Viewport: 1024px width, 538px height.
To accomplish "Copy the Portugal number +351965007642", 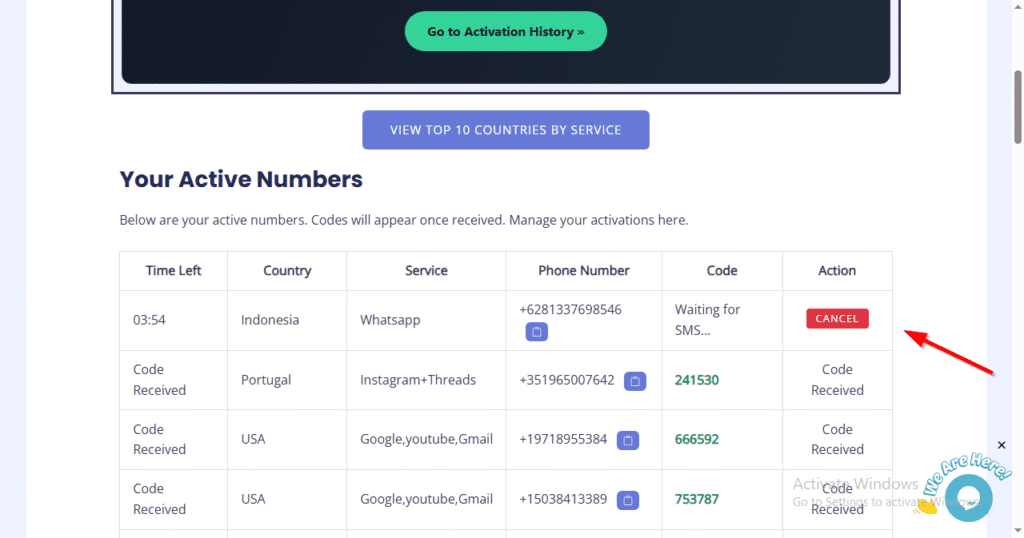I will click(x=635, y=381).
